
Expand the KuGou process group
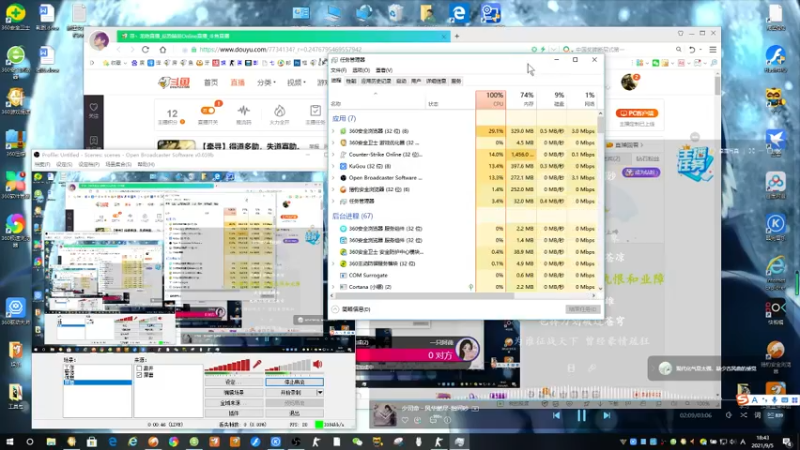point(334,166)
